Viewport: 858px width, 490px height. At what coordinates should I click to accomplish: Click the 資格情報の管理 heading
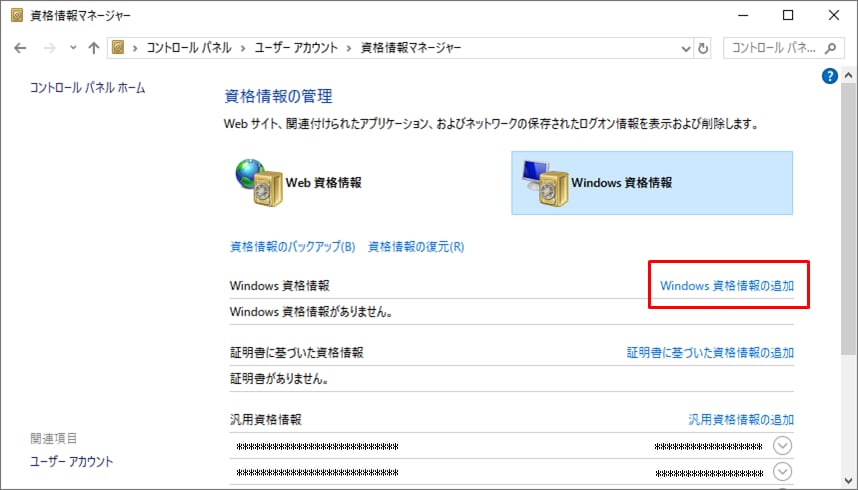(x=279, y=96)
